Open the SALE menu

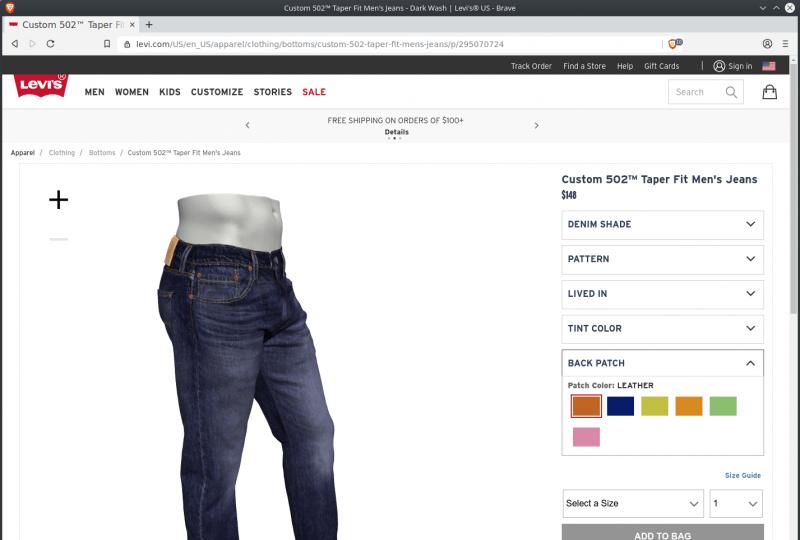314,92
